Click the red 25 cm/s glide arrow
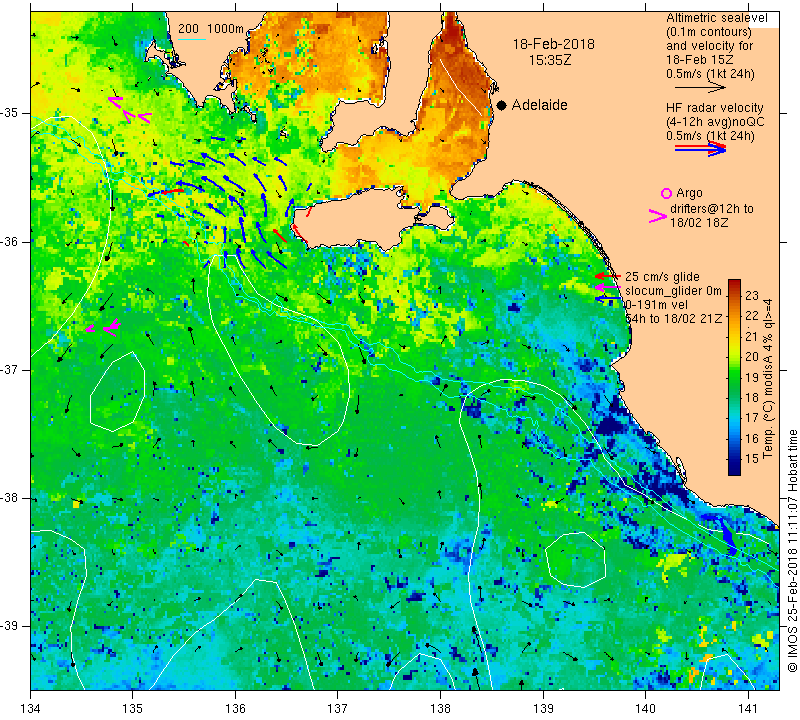Viewport: 800px width, 720px height. click(x=608, y=276)
